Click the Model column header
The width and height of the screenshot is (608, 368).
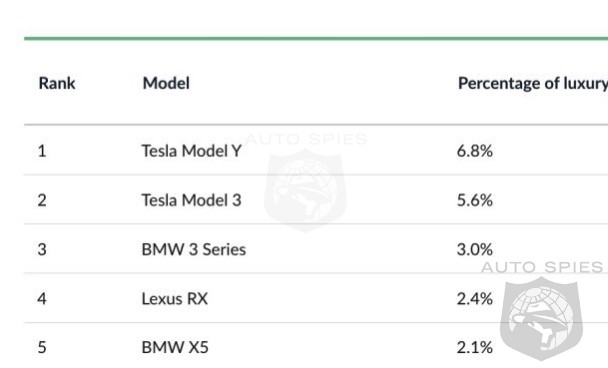click(166, 83)
